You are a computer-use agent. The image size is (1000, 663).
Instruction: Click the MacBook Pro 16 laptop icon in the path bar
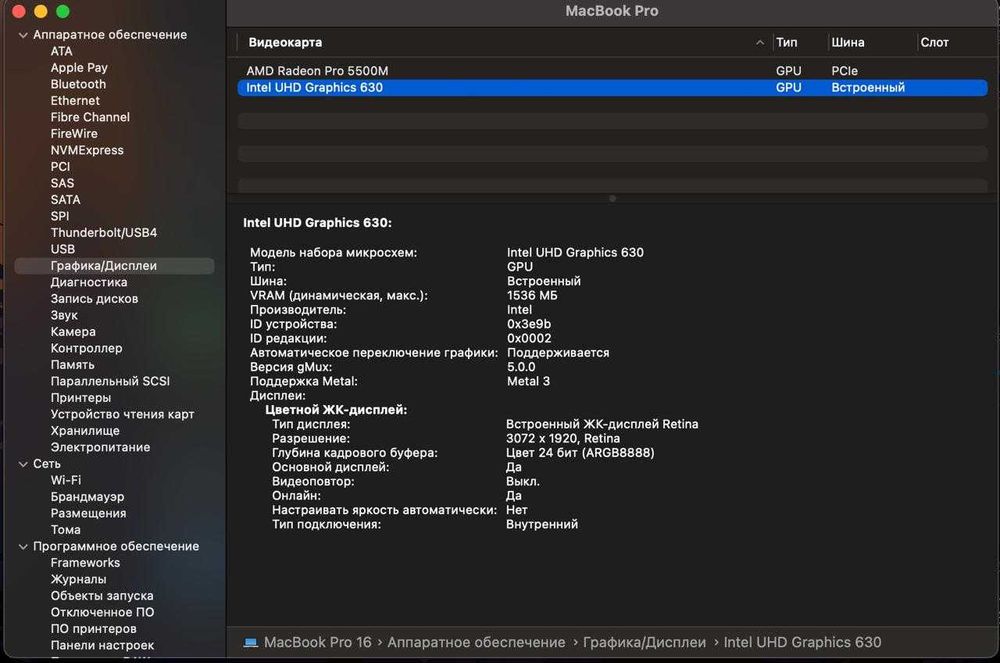point(251,643)
